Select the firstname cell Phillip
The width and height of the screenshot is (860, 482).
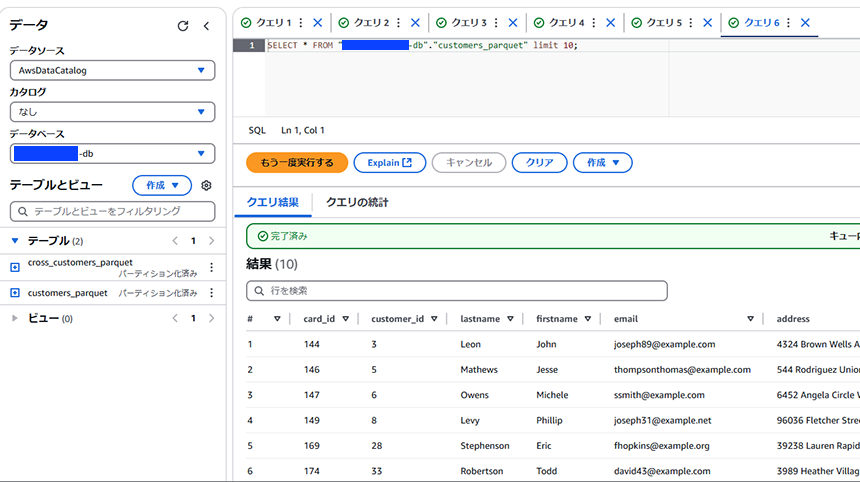click(549, 421)
